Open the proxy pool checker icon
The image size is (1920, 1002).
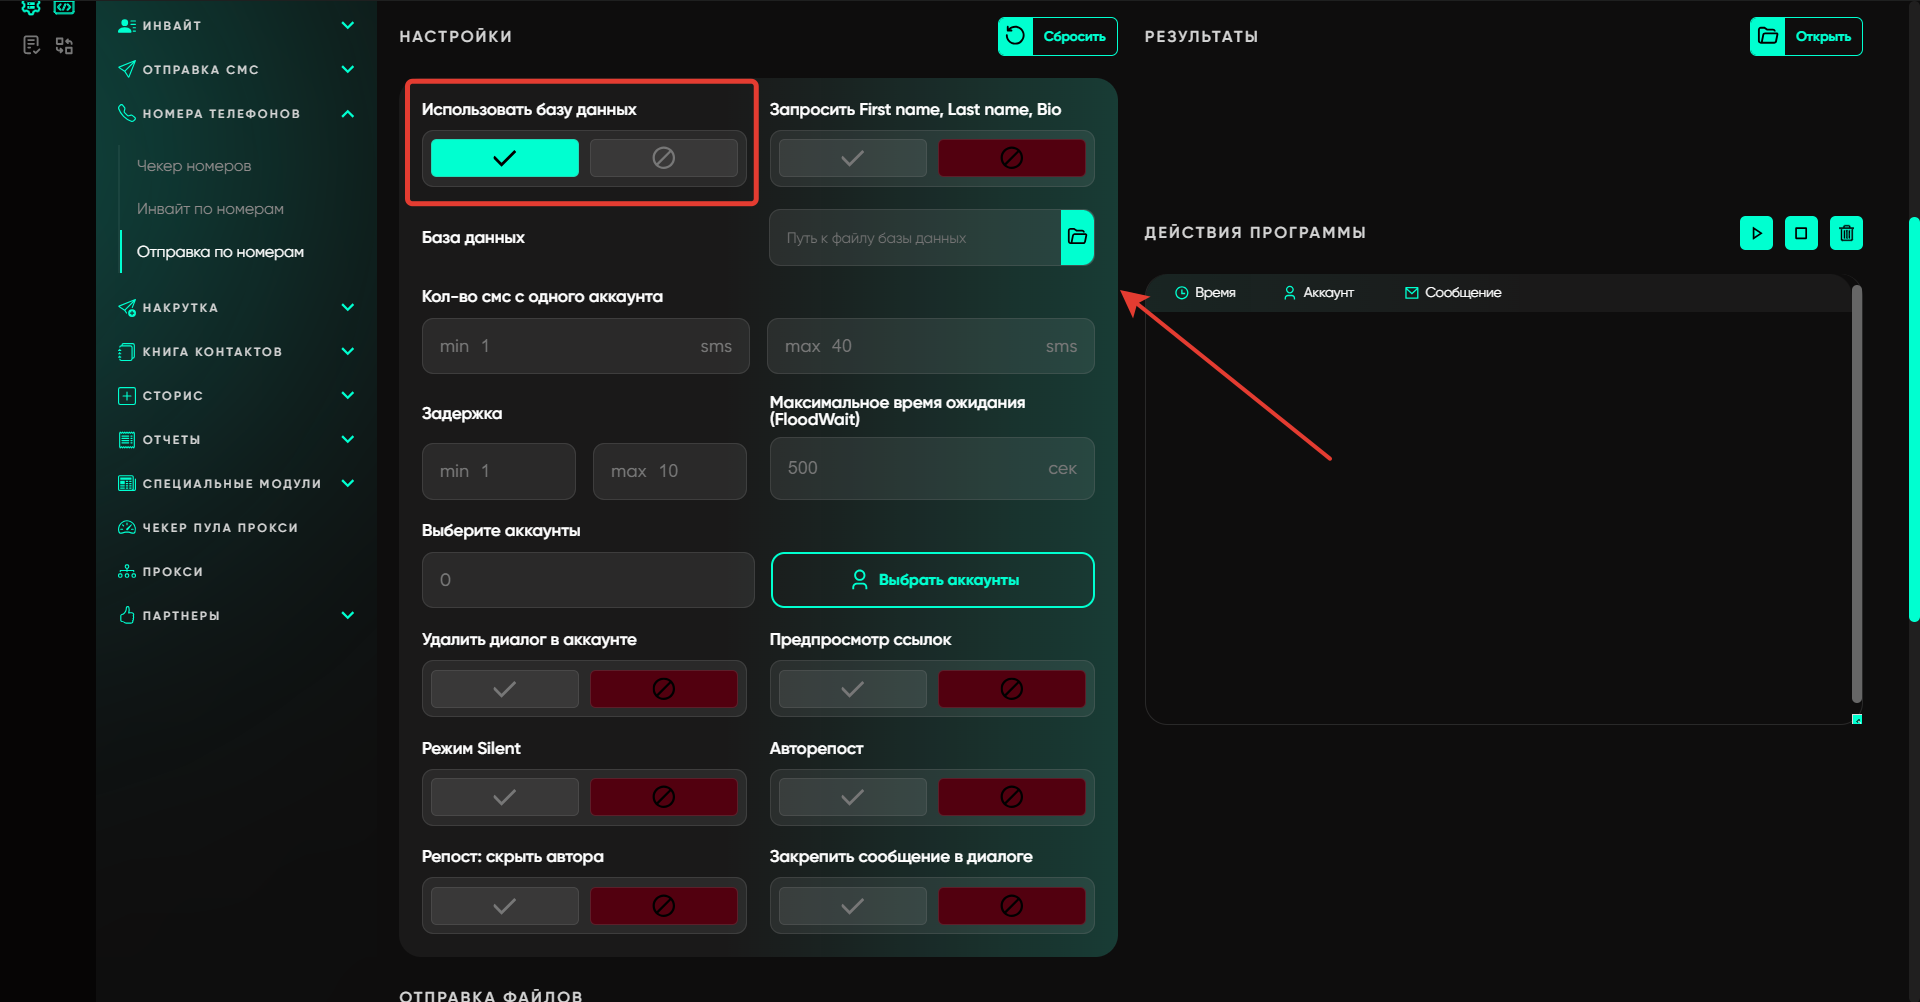[127, 528]
